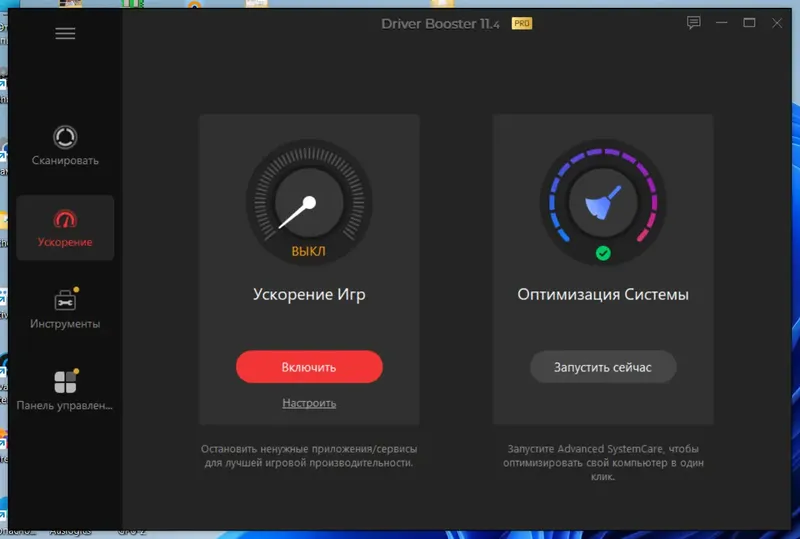Minimize the Driver Booster window

(721, 22)
